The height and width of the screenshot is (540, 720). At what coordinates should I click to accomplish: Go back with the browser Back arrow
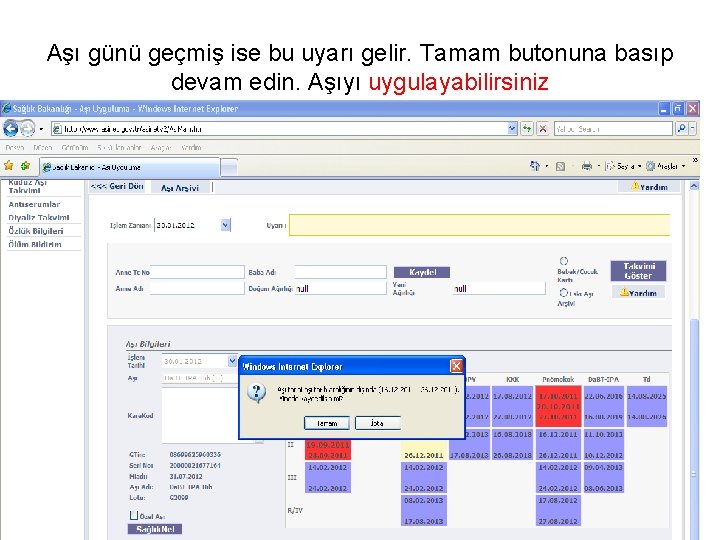pyautogui.click(x=11, y=128)
